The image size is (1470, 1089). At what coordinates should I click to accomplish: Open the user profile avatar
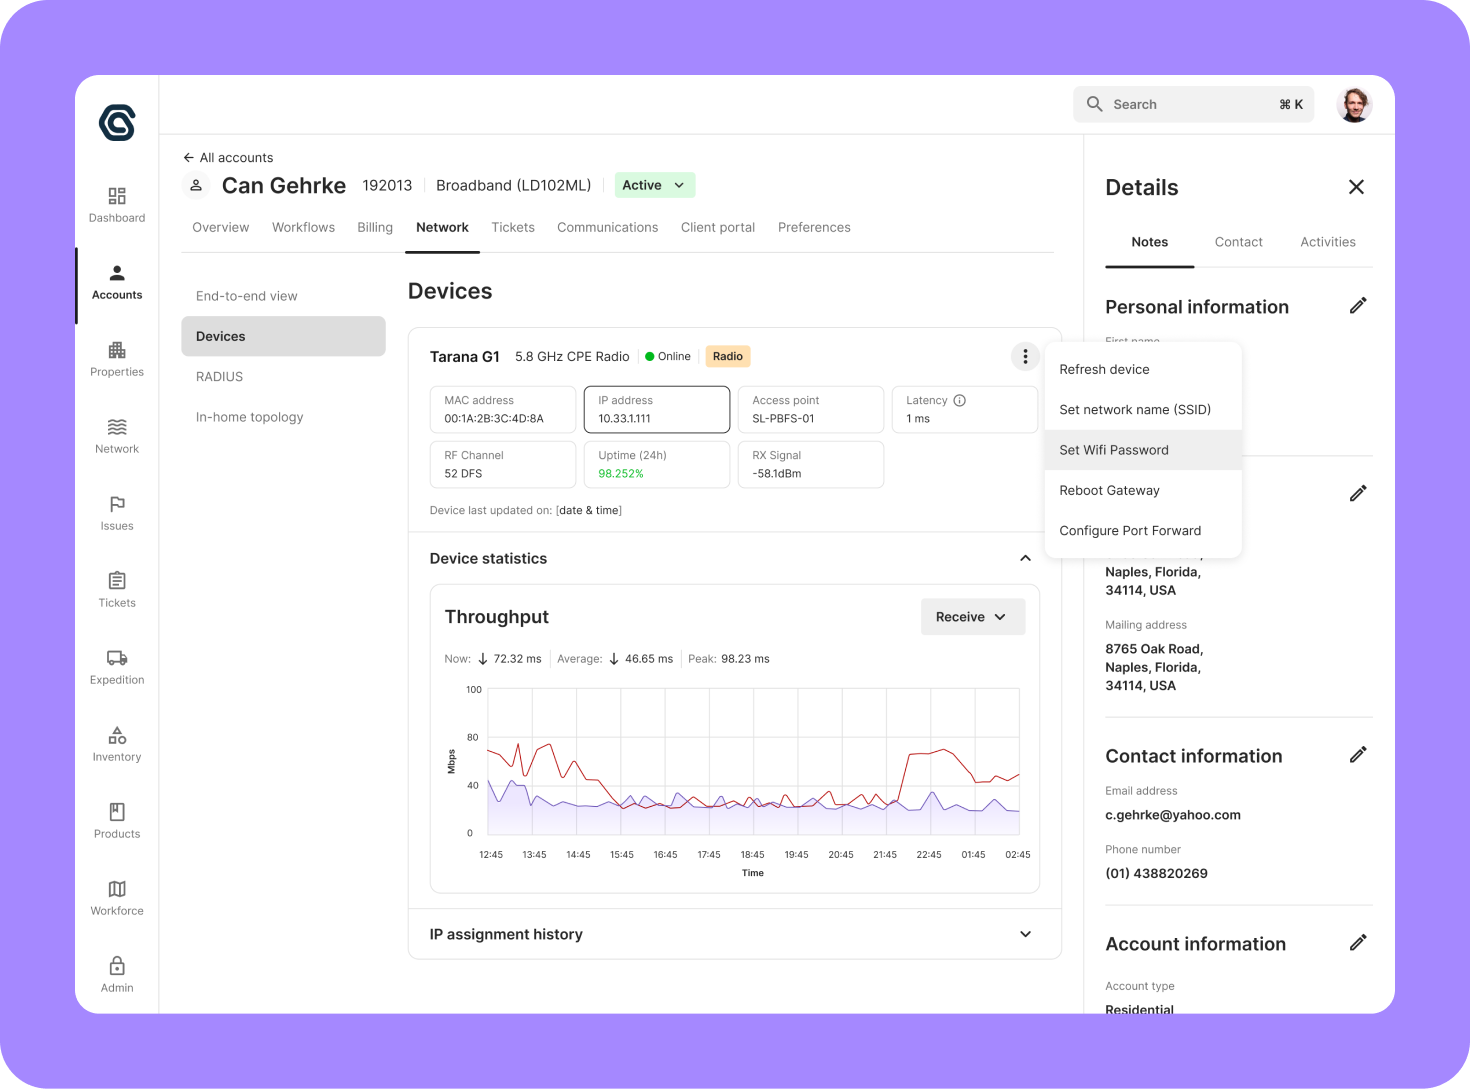tap(1354, 104)
